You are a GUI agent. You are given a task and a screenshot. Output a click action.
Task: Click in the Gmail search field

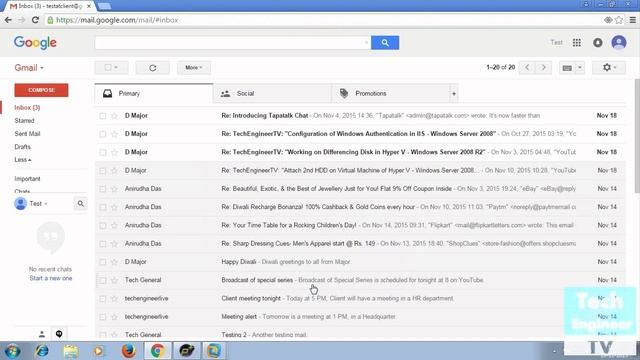pyautogui.click(x=233, y=42)
